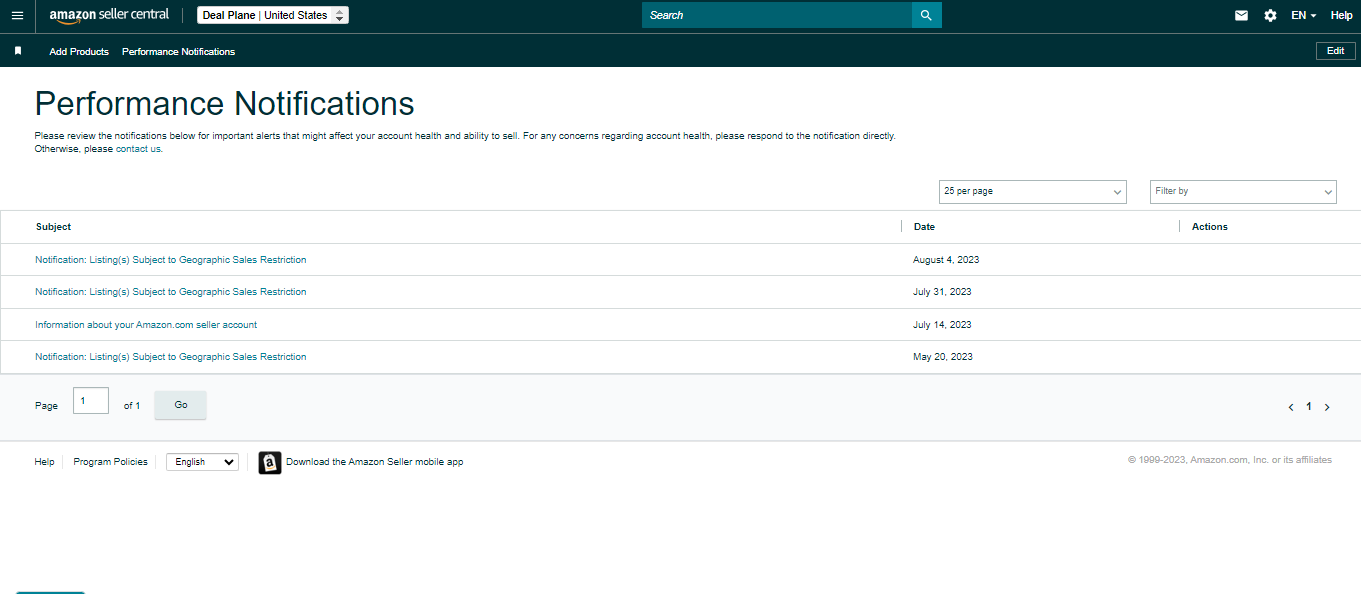Click the Amazon Seller app icon
This screenshot has height=594, width=1361.
[x=270, y=462]
